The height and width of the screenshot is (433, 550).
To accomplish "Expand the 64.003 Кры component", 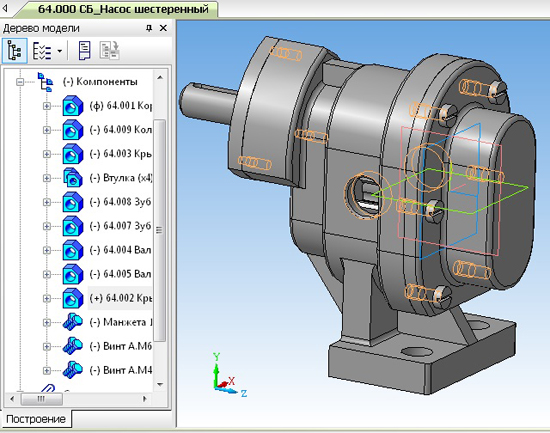I will click(x=47, y=154).
